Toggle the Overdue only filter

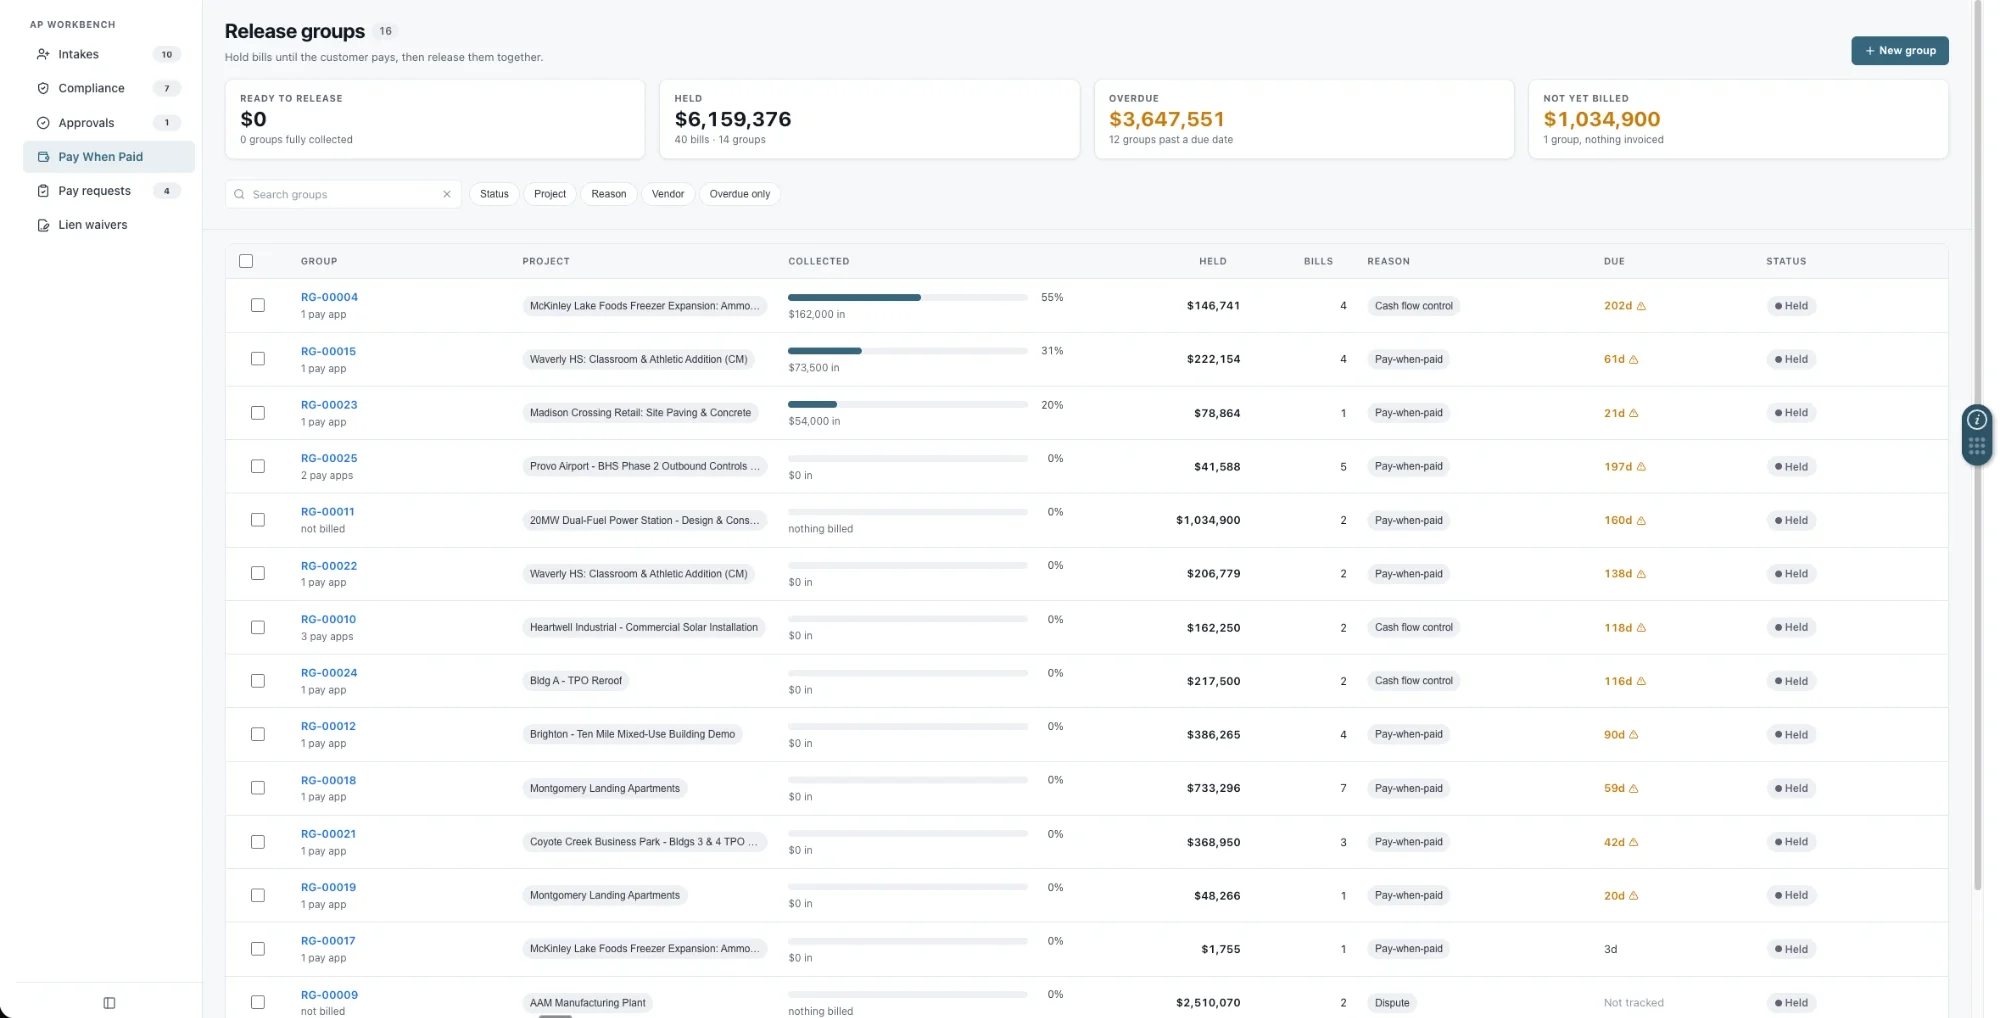click(740, 194)
